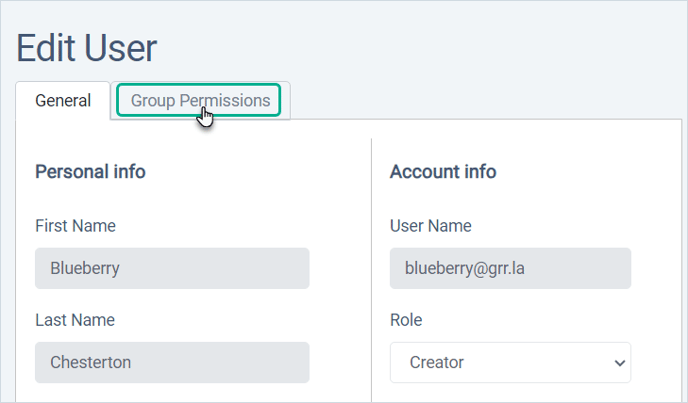
Task: Open the Role dropdown showing Creator
Action: tap(510, 363)
